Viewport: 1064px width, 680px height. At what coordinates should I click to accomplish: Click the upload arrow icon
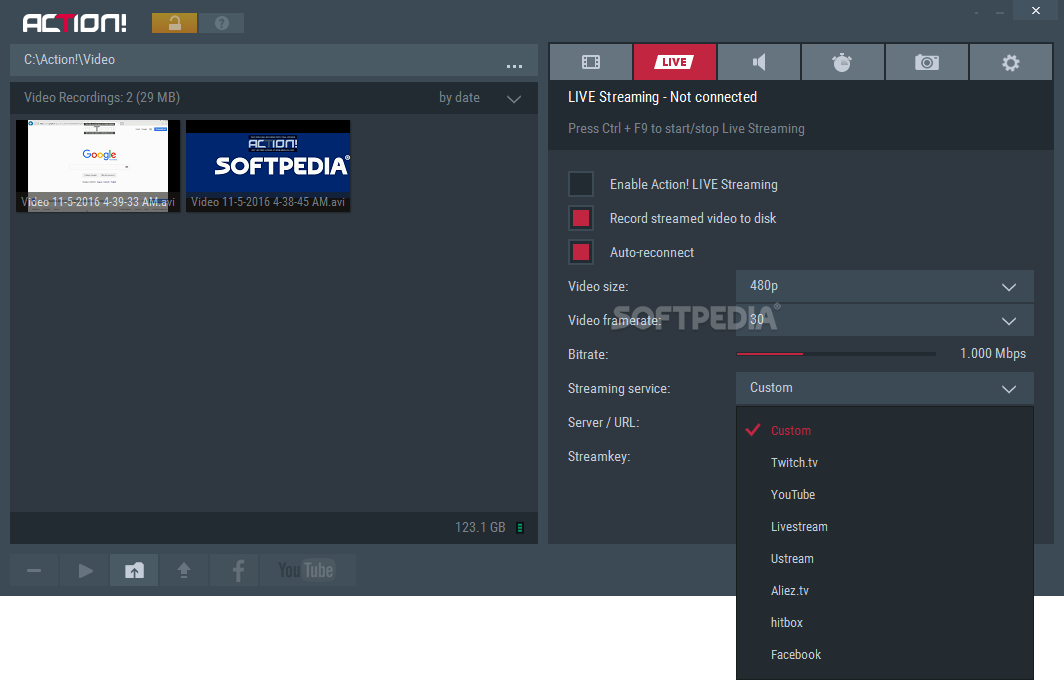click(184, 570)
